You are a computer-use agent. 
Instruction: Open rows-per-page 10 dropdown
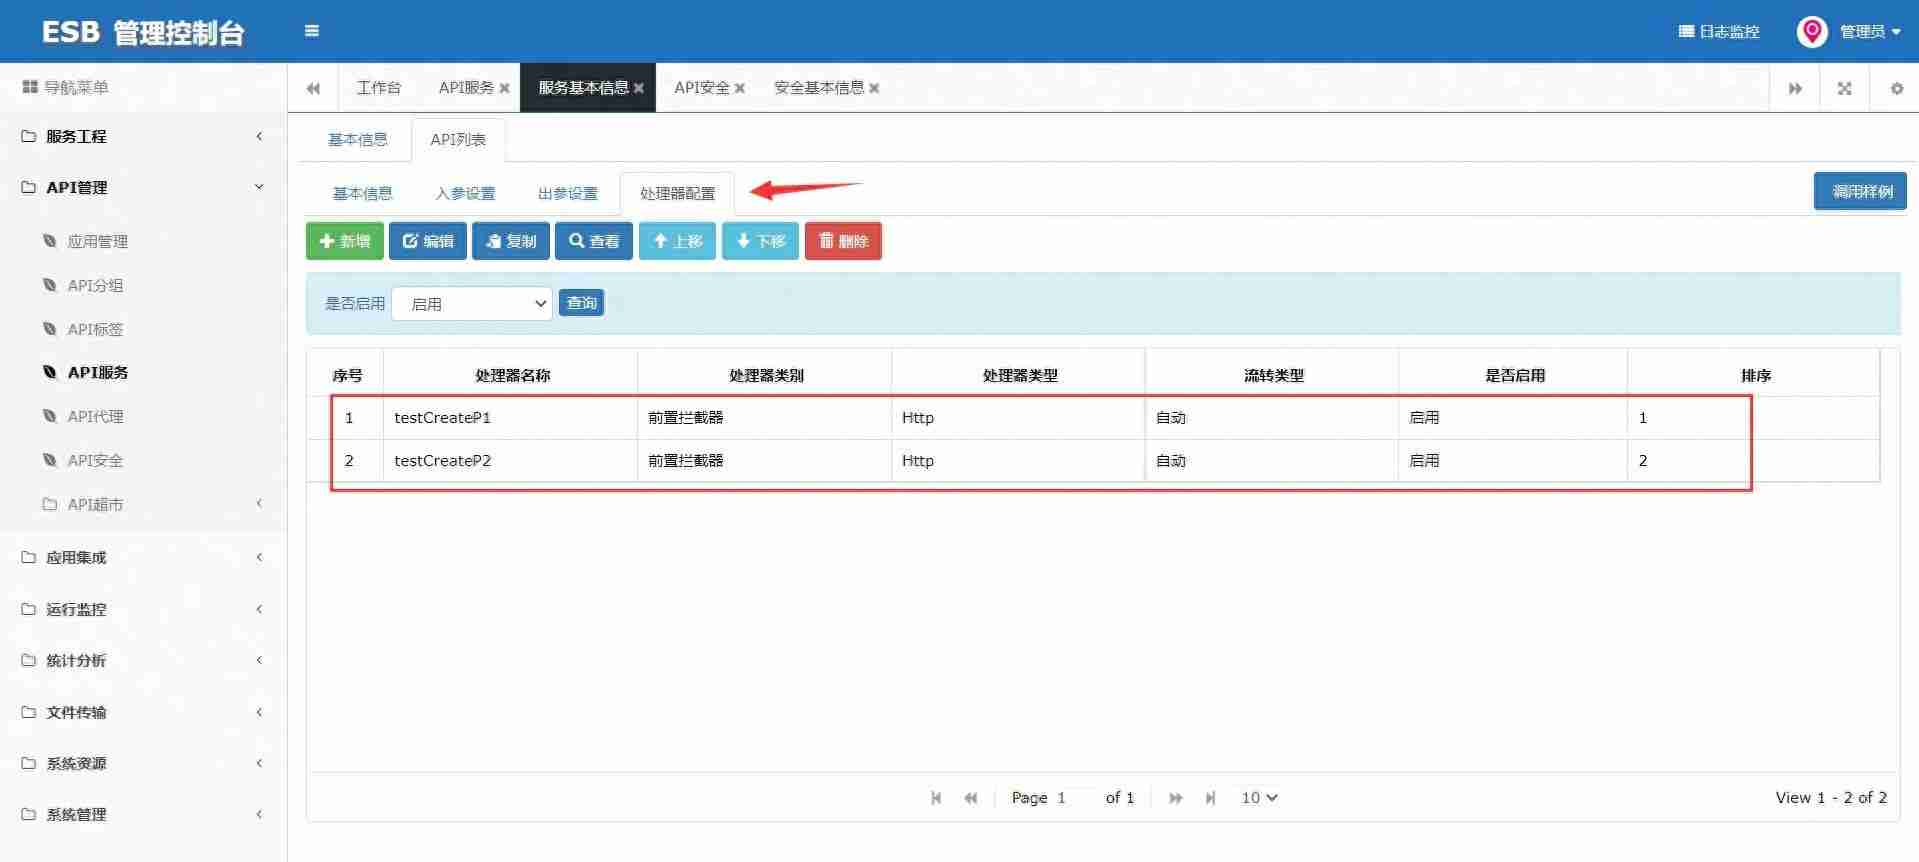click(x=1259, y=798)
